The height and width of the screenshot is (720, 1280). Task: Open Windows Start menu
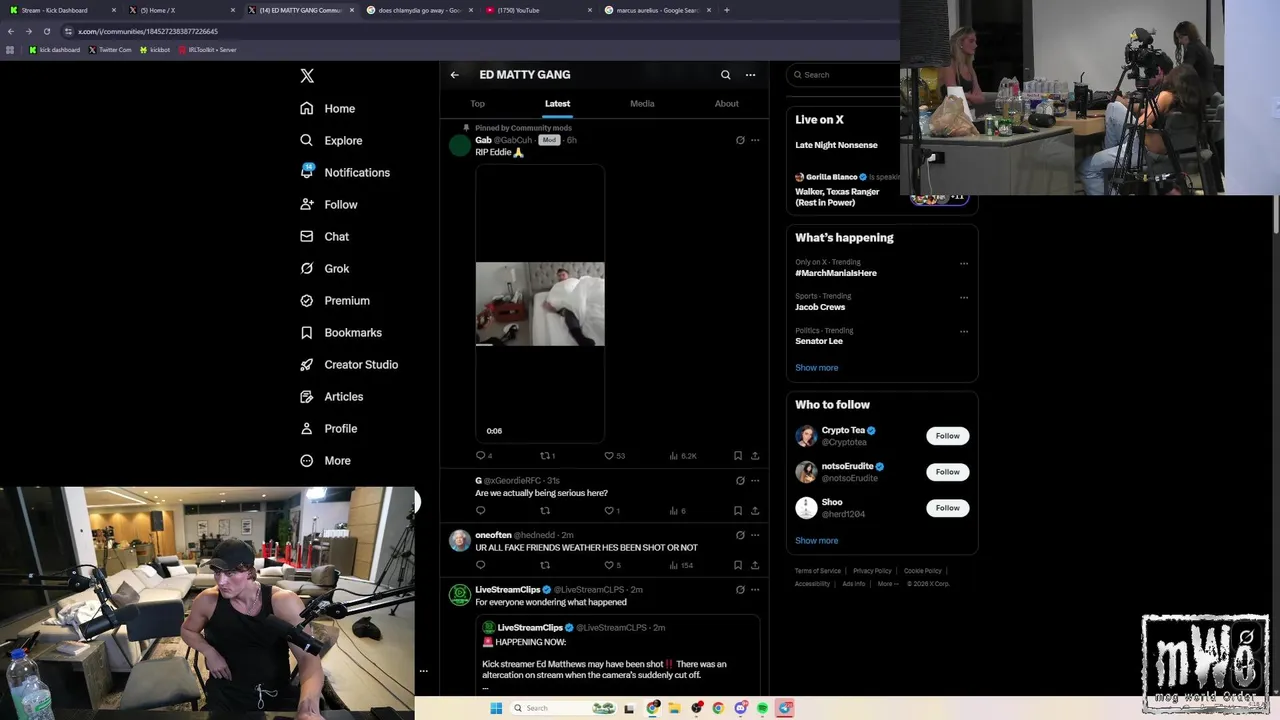click(x=495, y=708)
